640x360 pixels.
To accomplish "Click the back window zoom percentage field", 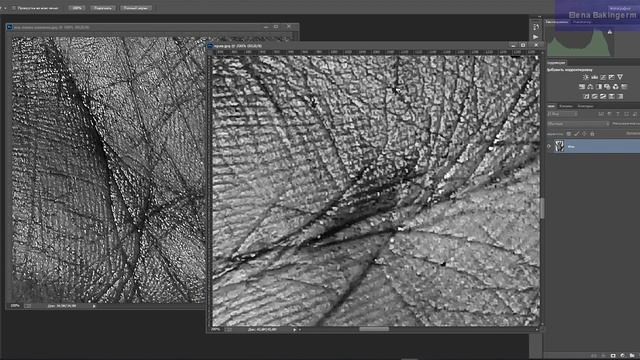I will [x=15, y=306].
